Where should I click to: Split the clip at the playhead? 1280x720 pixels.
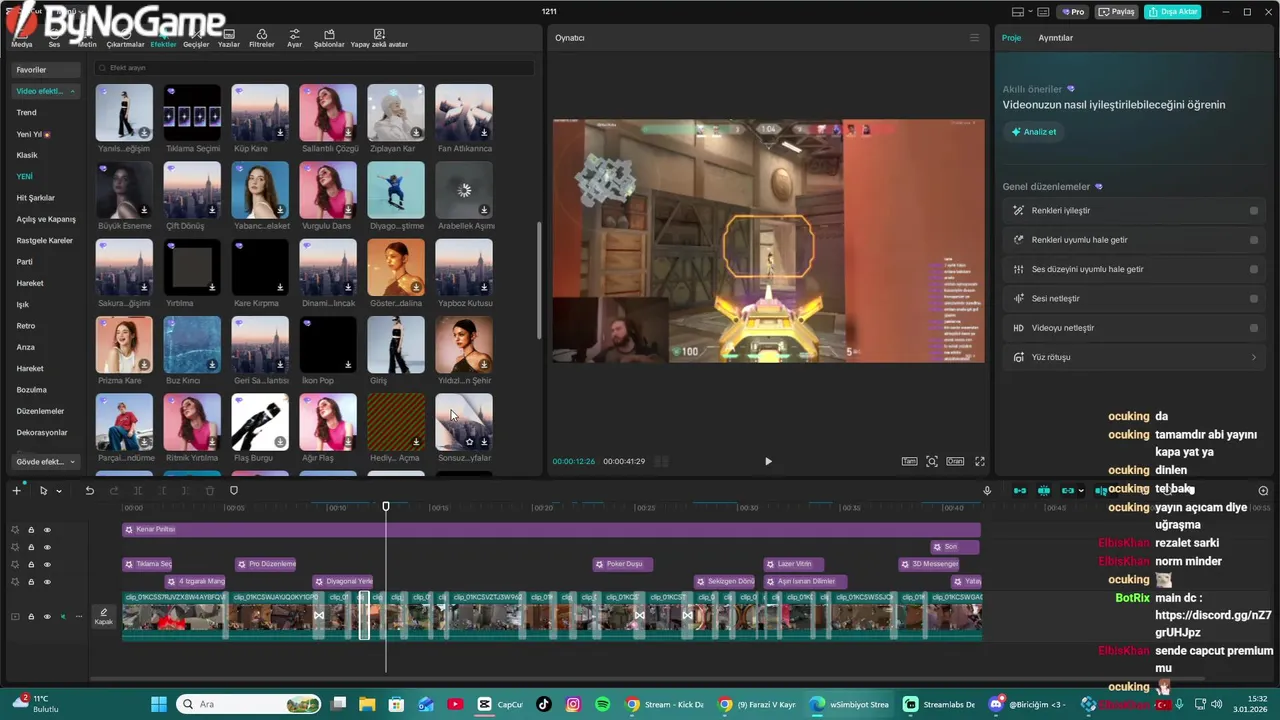(x=138, y=490)
